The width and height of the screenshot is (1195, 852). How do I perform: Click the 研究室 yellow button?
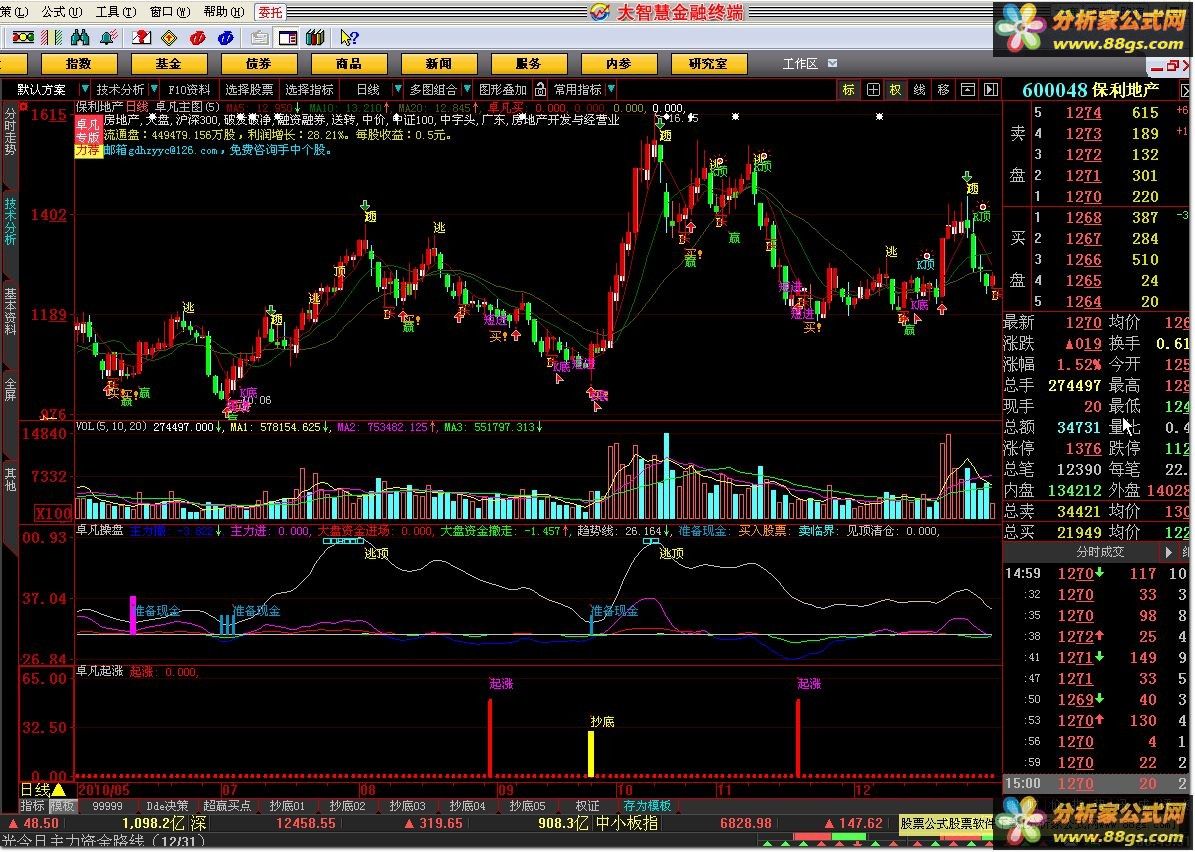[x=709, y=63]
